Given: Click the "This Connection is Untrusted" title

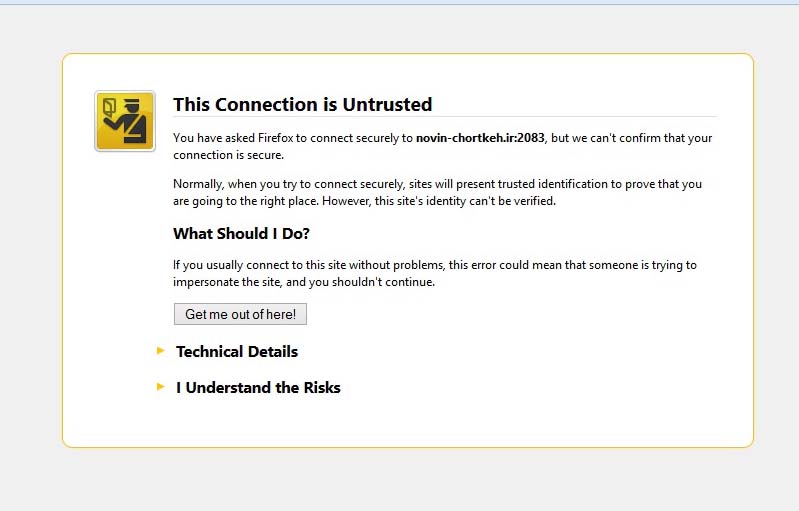Looking at the screenshot, I should 302,104.
